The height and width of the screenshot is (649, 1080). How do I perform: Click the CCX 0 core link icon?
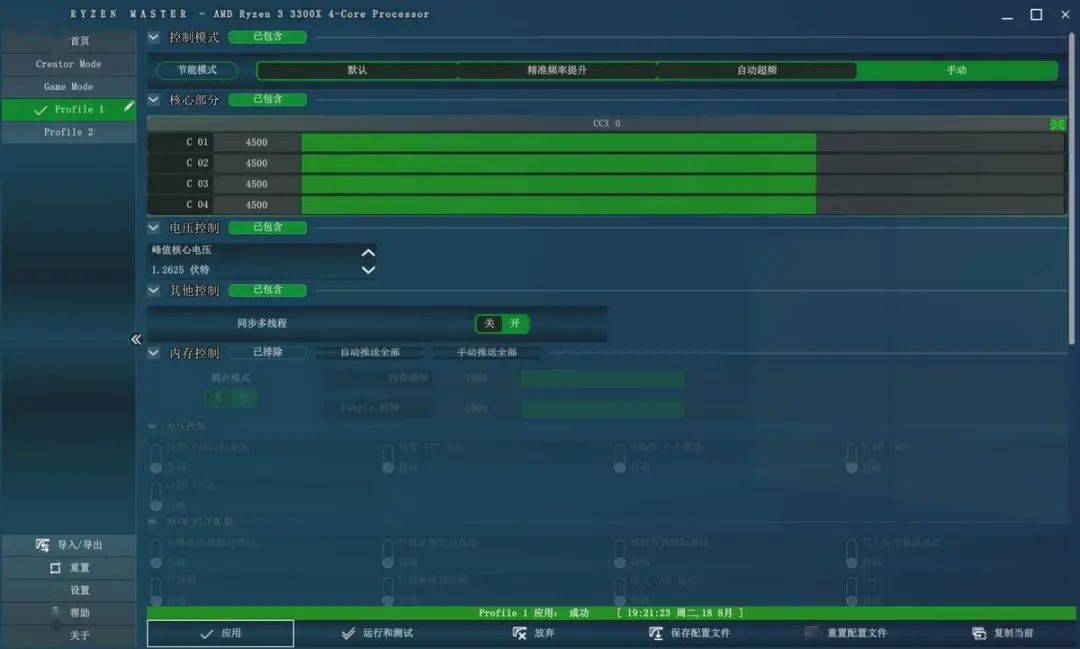[1057, 124]
